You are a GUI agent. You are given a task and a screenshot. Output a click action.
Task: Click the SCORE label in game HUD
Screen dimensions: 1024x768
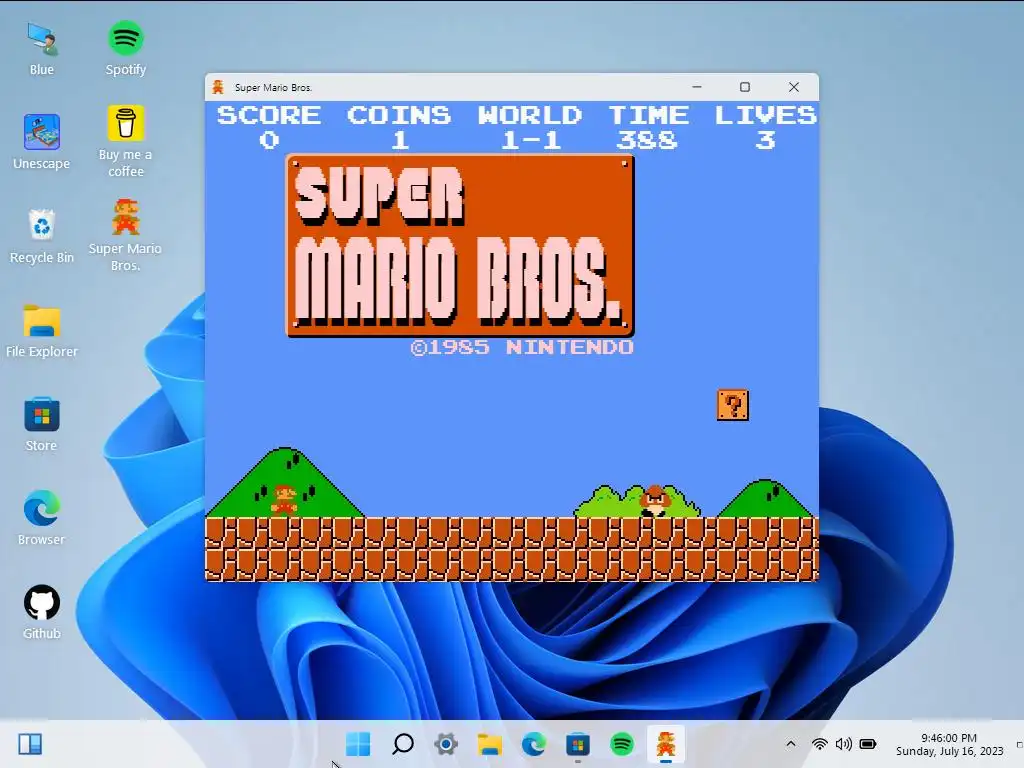tap(268, 115)
